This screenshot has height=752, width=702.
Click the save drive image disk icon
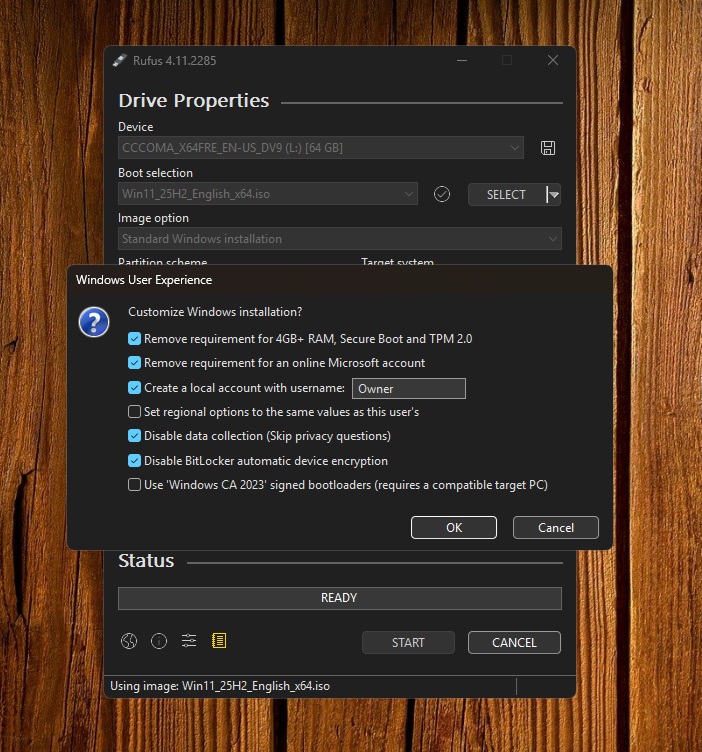coord(548,148)
